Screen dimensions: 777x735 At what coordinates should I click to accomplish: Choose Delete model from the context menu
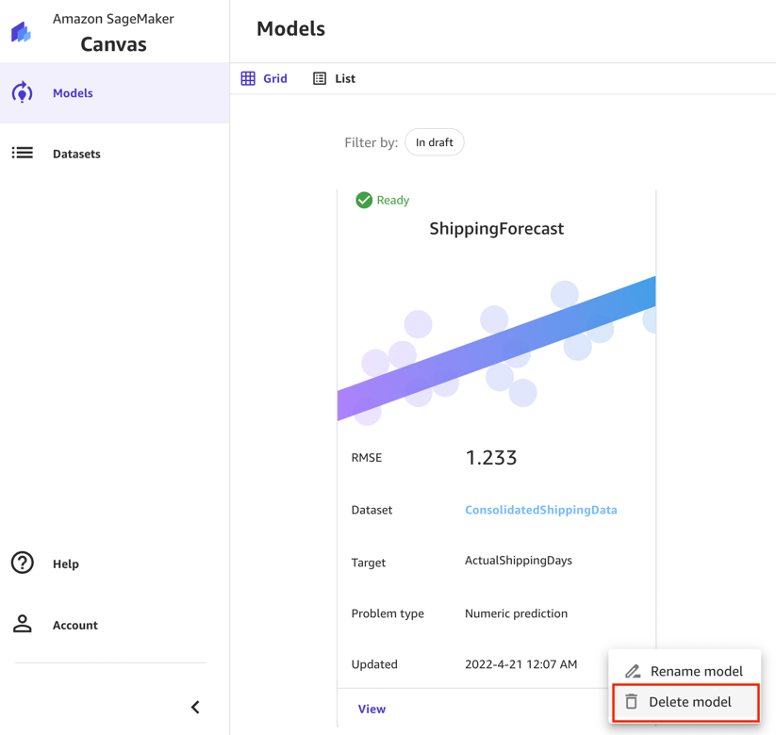point(689,702)
